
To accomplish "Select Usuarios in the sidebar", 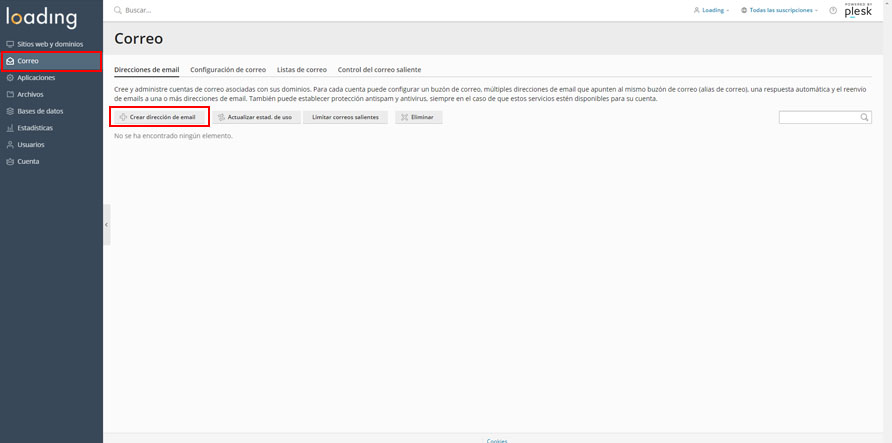I will [x=30, y=145].
